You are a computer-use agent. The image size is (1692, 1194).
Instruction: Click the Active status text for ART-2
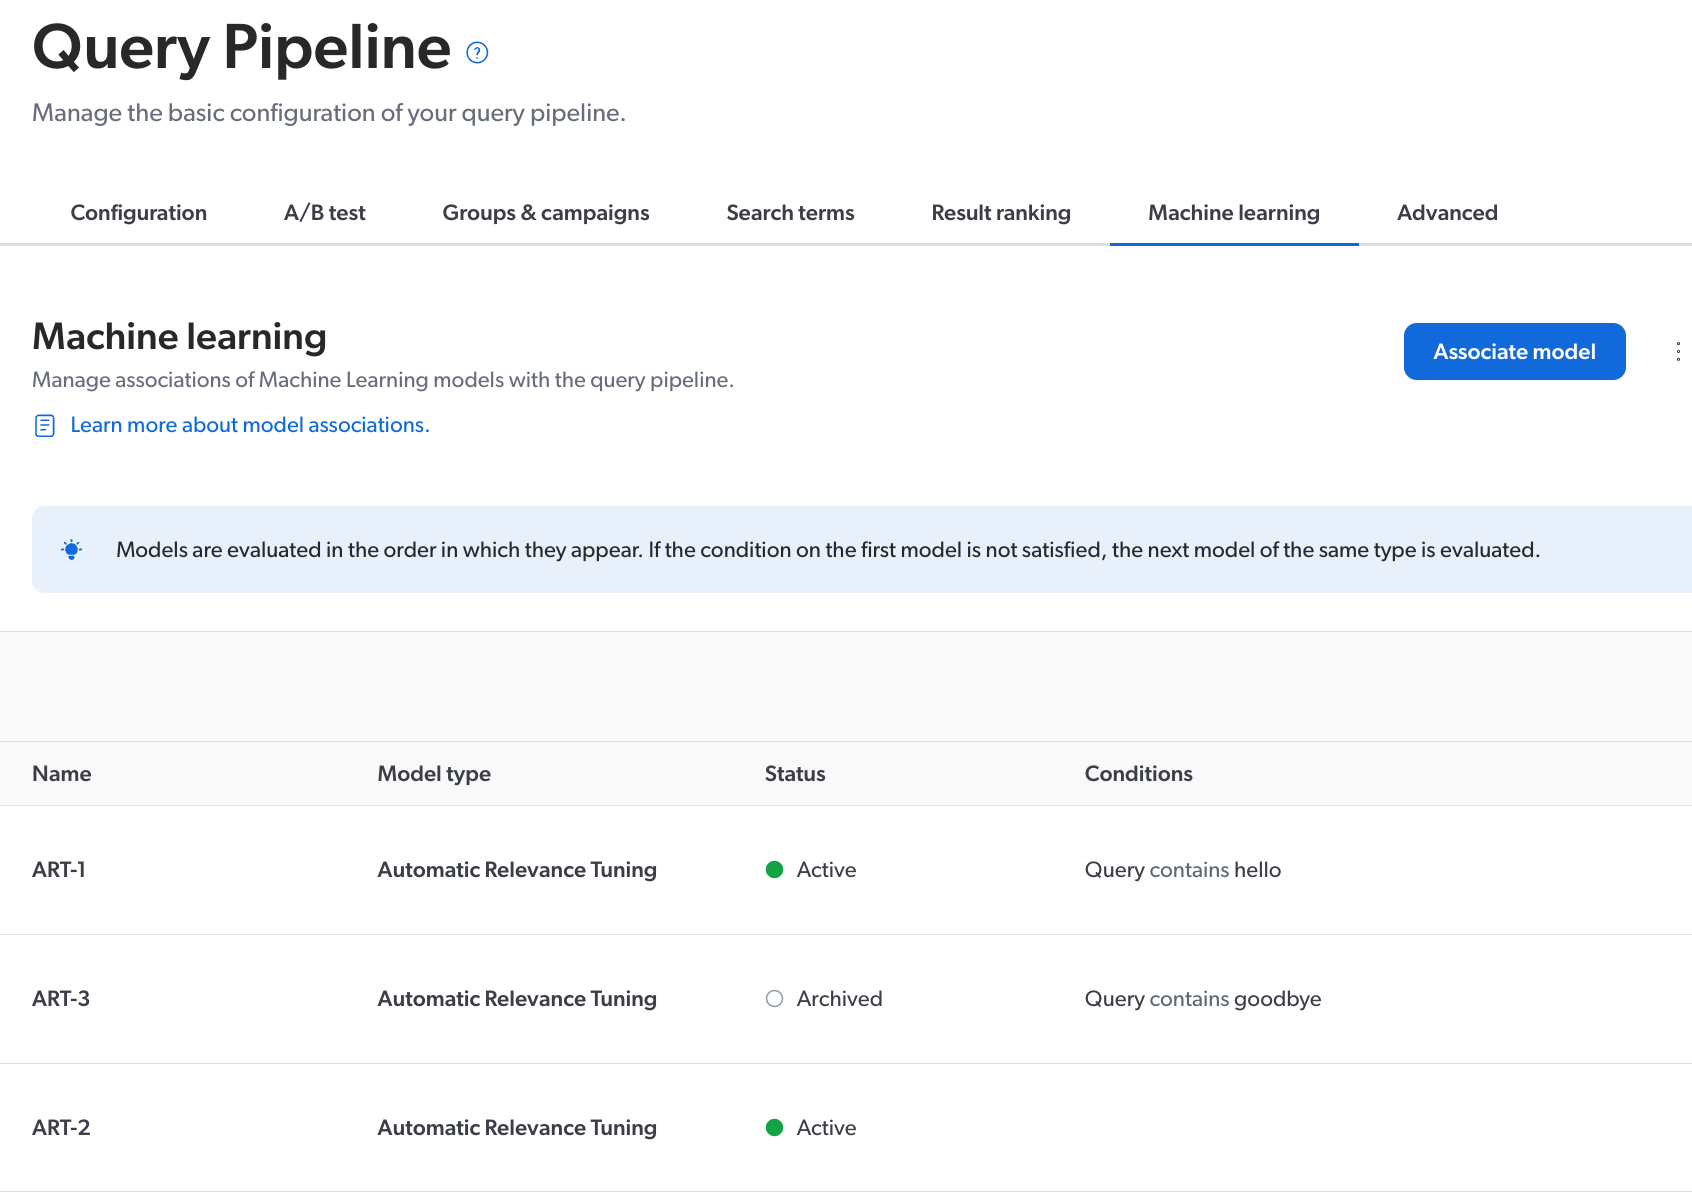(x=827, y=1128)
